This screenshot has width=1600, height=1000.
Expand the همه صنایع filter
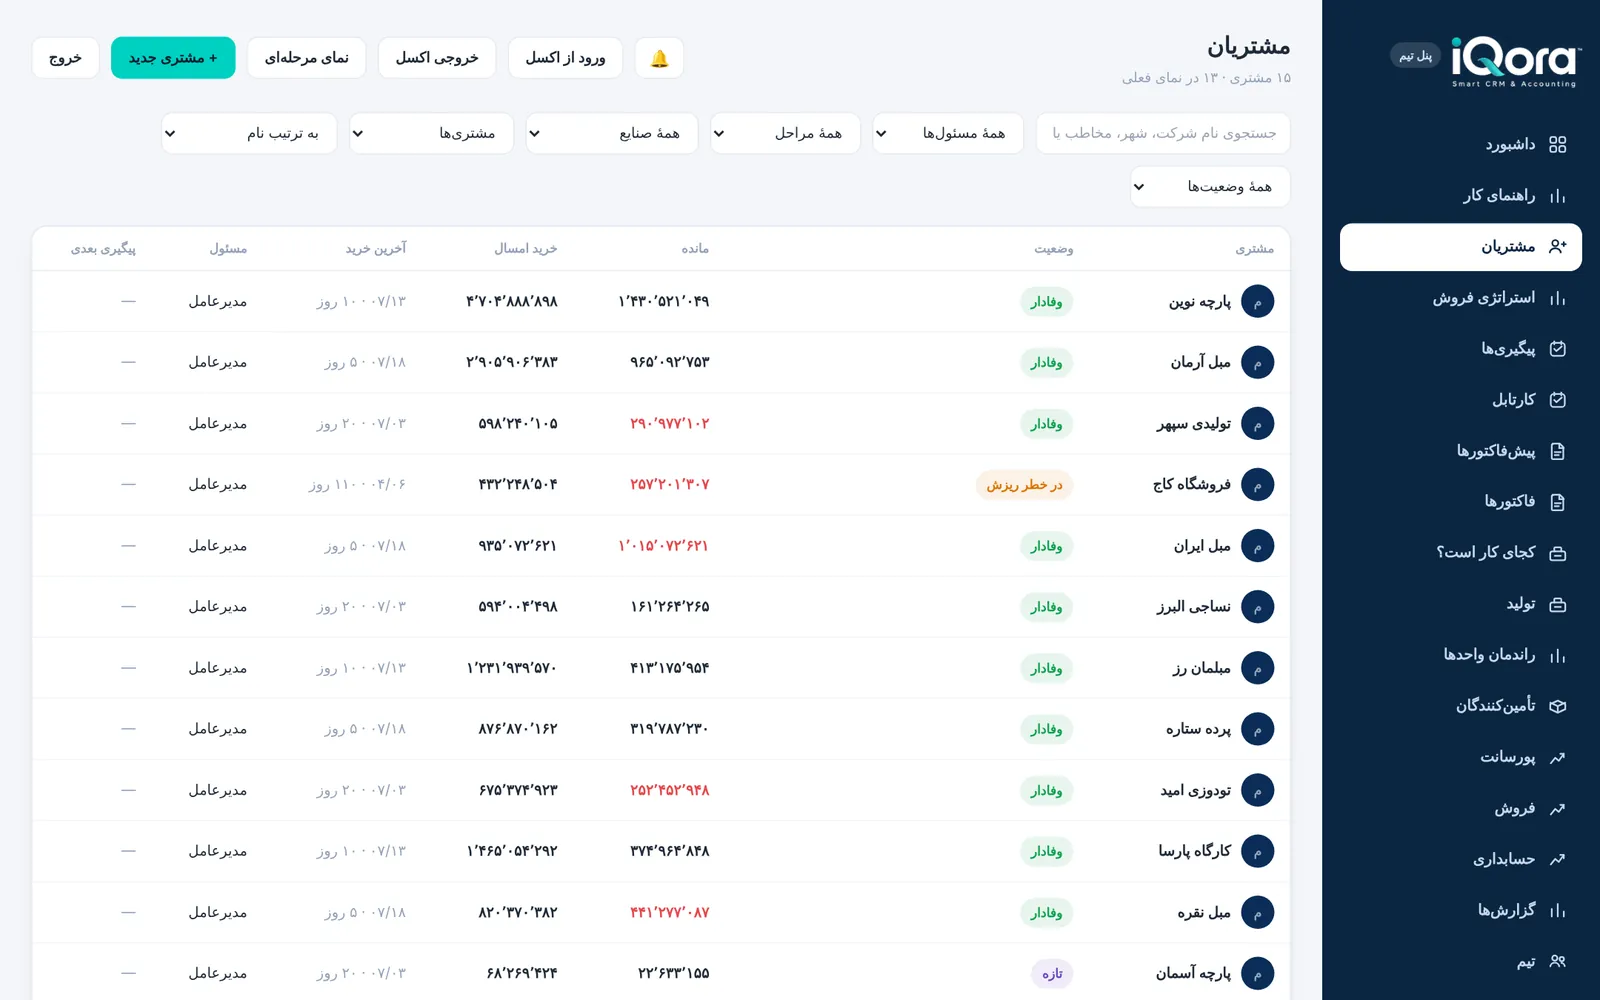(611, 133)
